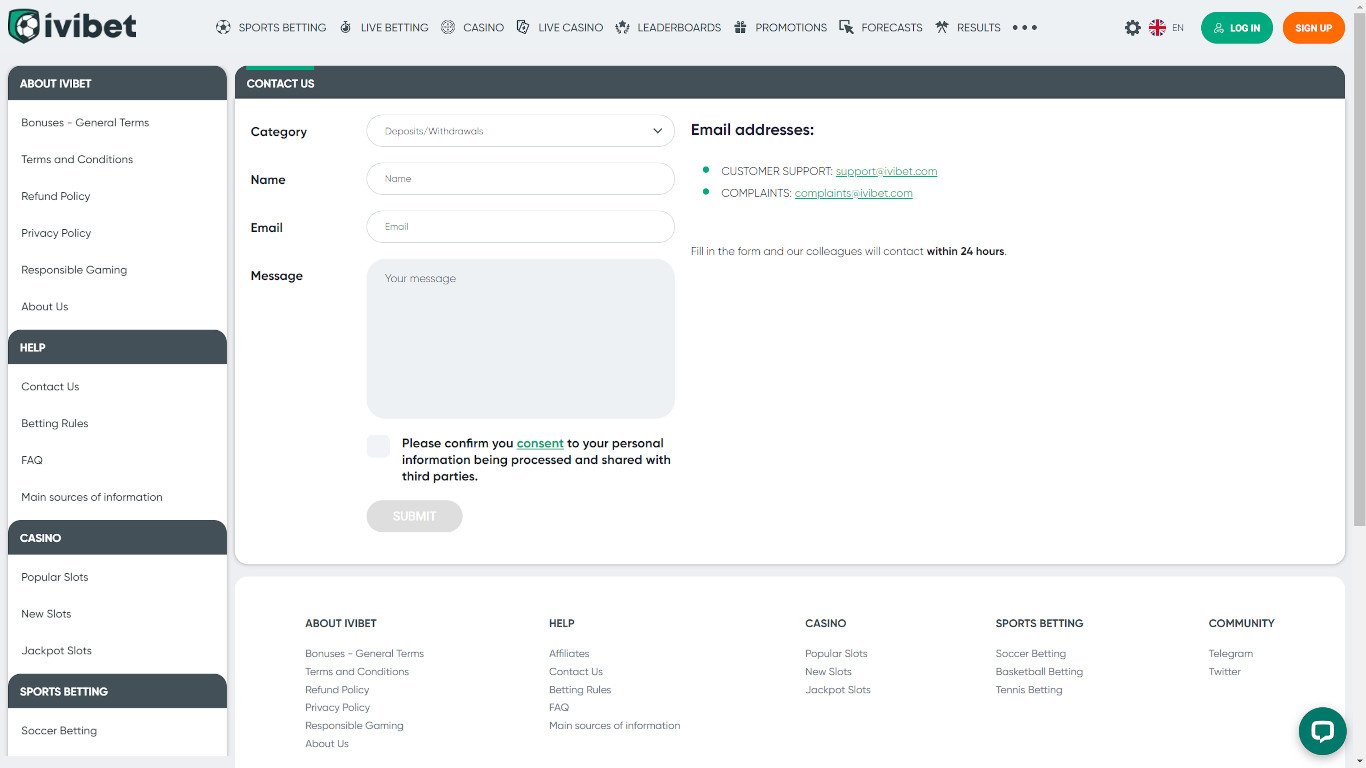
Task: Open Twitter link in the footer
Action: click(x=1224, y=672)
